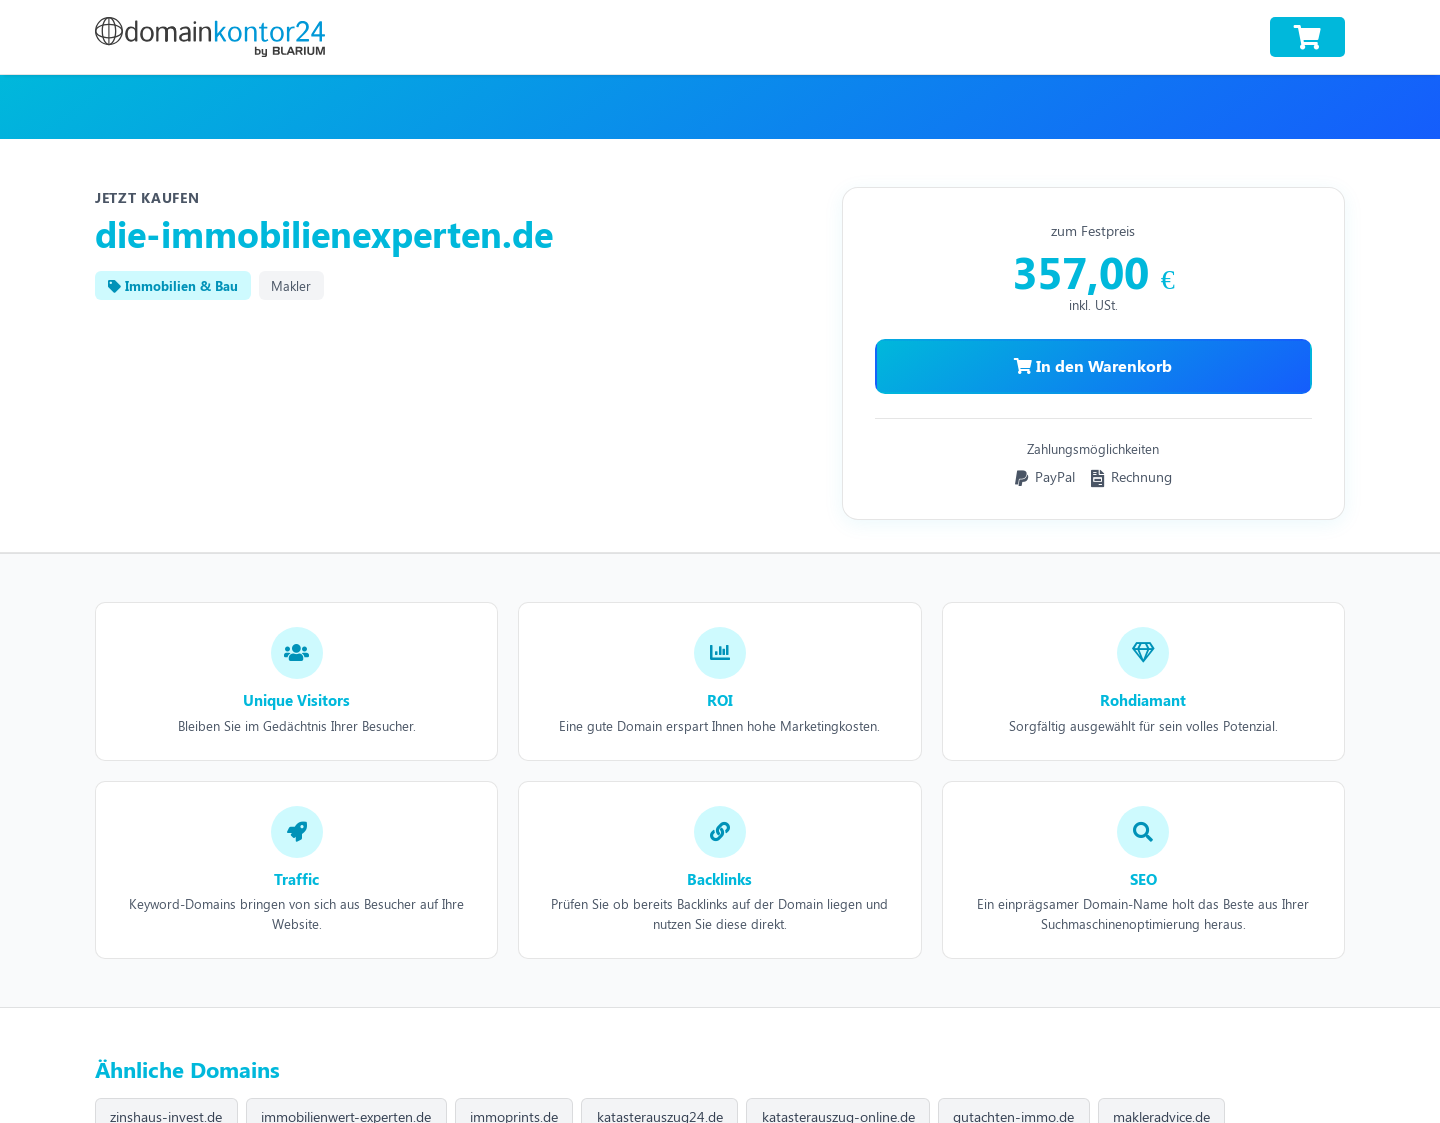Click the Rechnung invoice icon
Image resolution: width=1440 pixels, height=1123 pixels.
click(1097, 478)
